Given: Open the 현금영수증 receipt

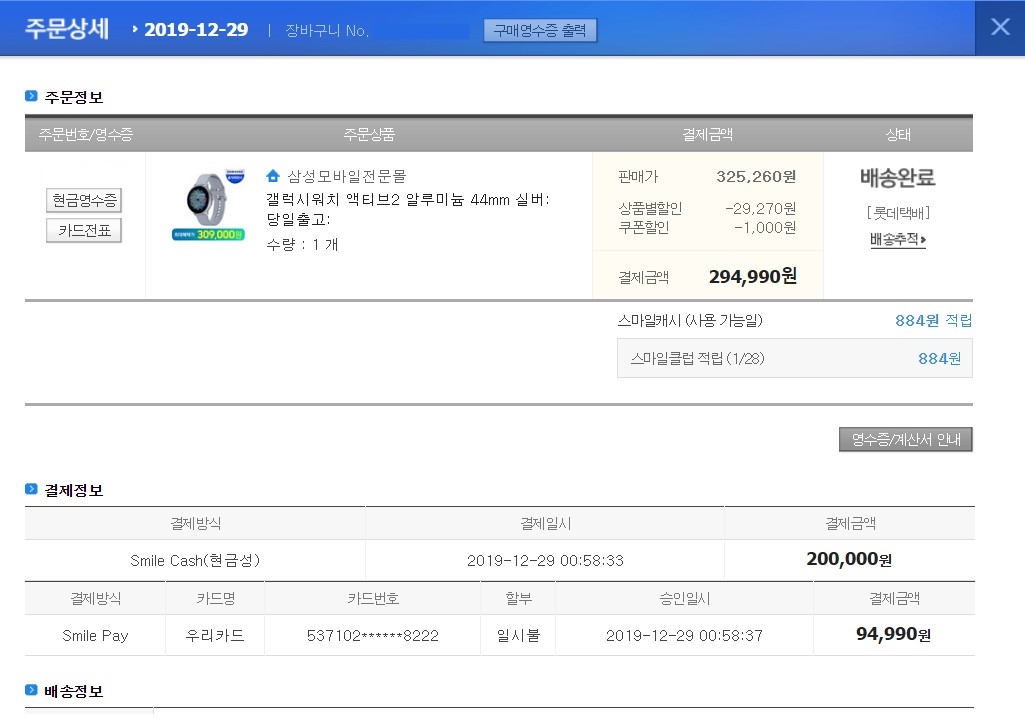Looking at the screenshot, I should tap(84, 200).
